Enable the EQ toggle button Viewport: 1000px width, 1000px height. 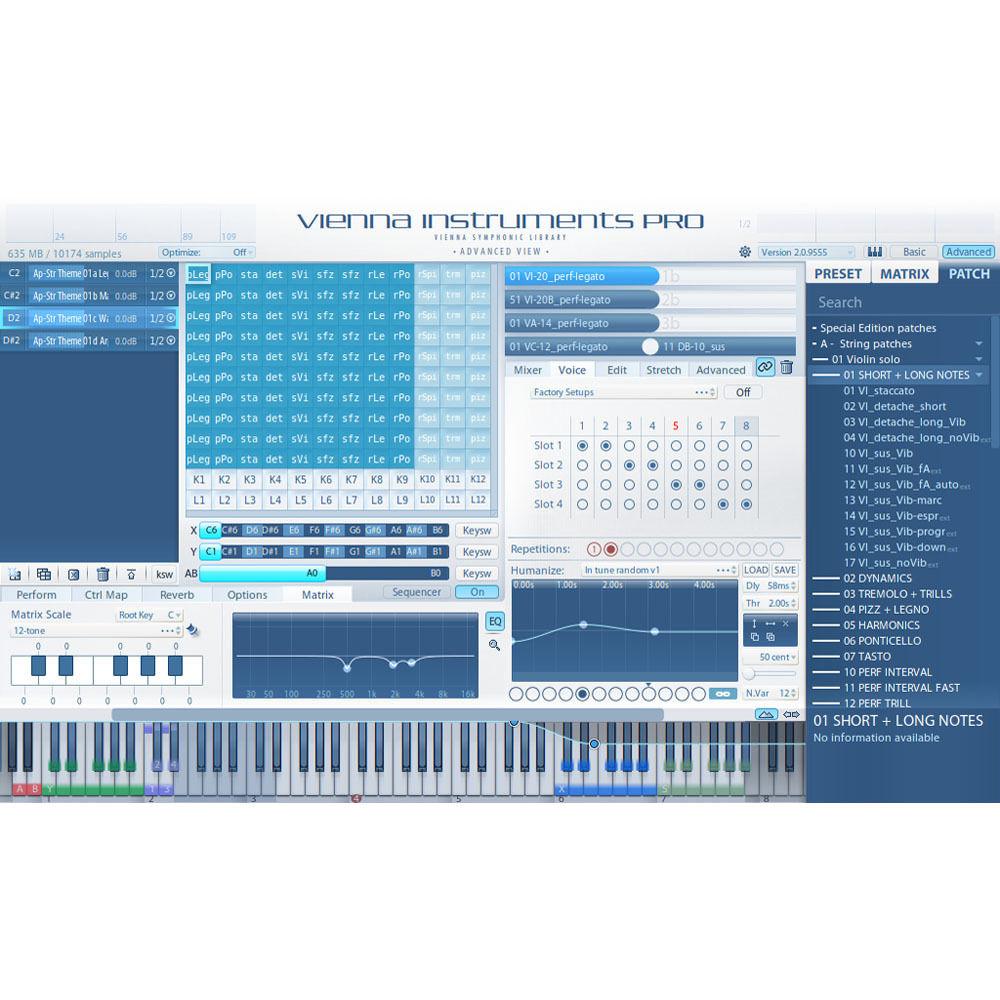494,621
